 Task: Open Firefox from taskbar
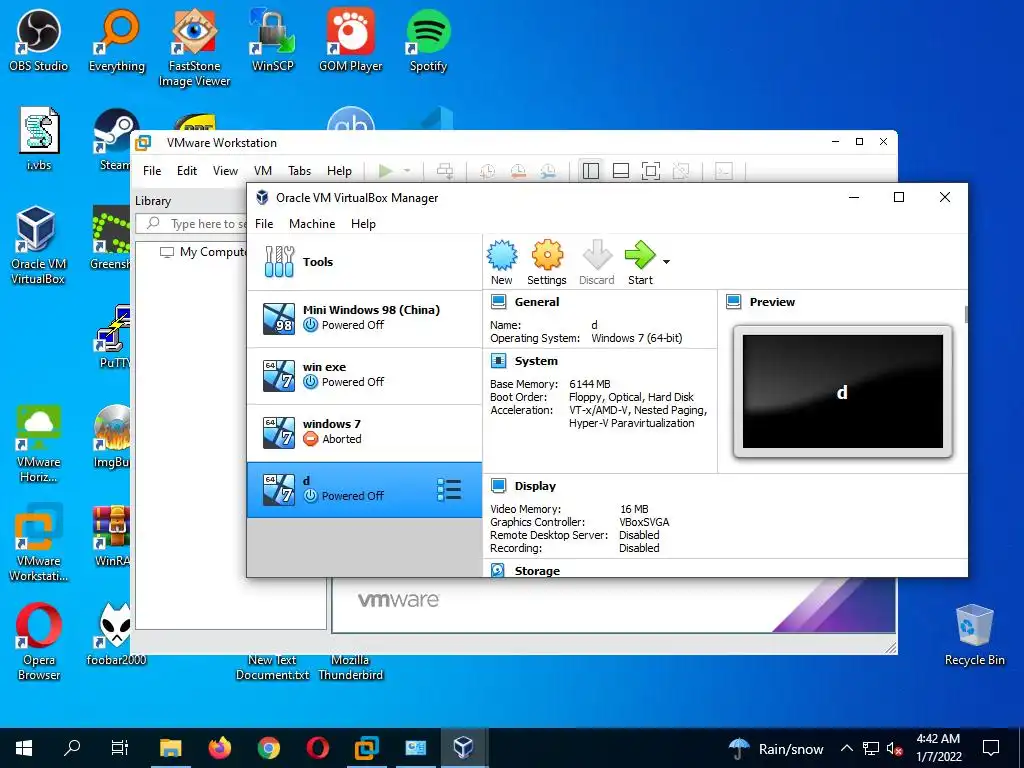pyautogui.click(x=219, y=748)
